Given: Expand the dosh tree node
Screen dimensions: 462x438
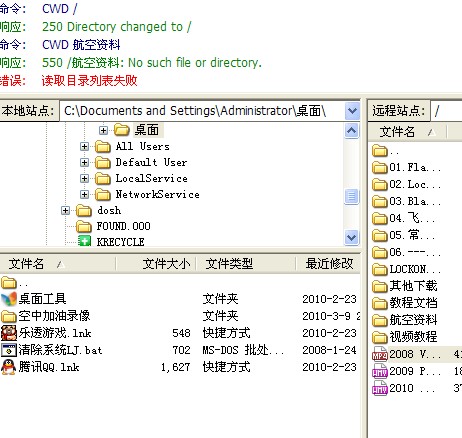Looking at the screenshot, I should 66,210.
